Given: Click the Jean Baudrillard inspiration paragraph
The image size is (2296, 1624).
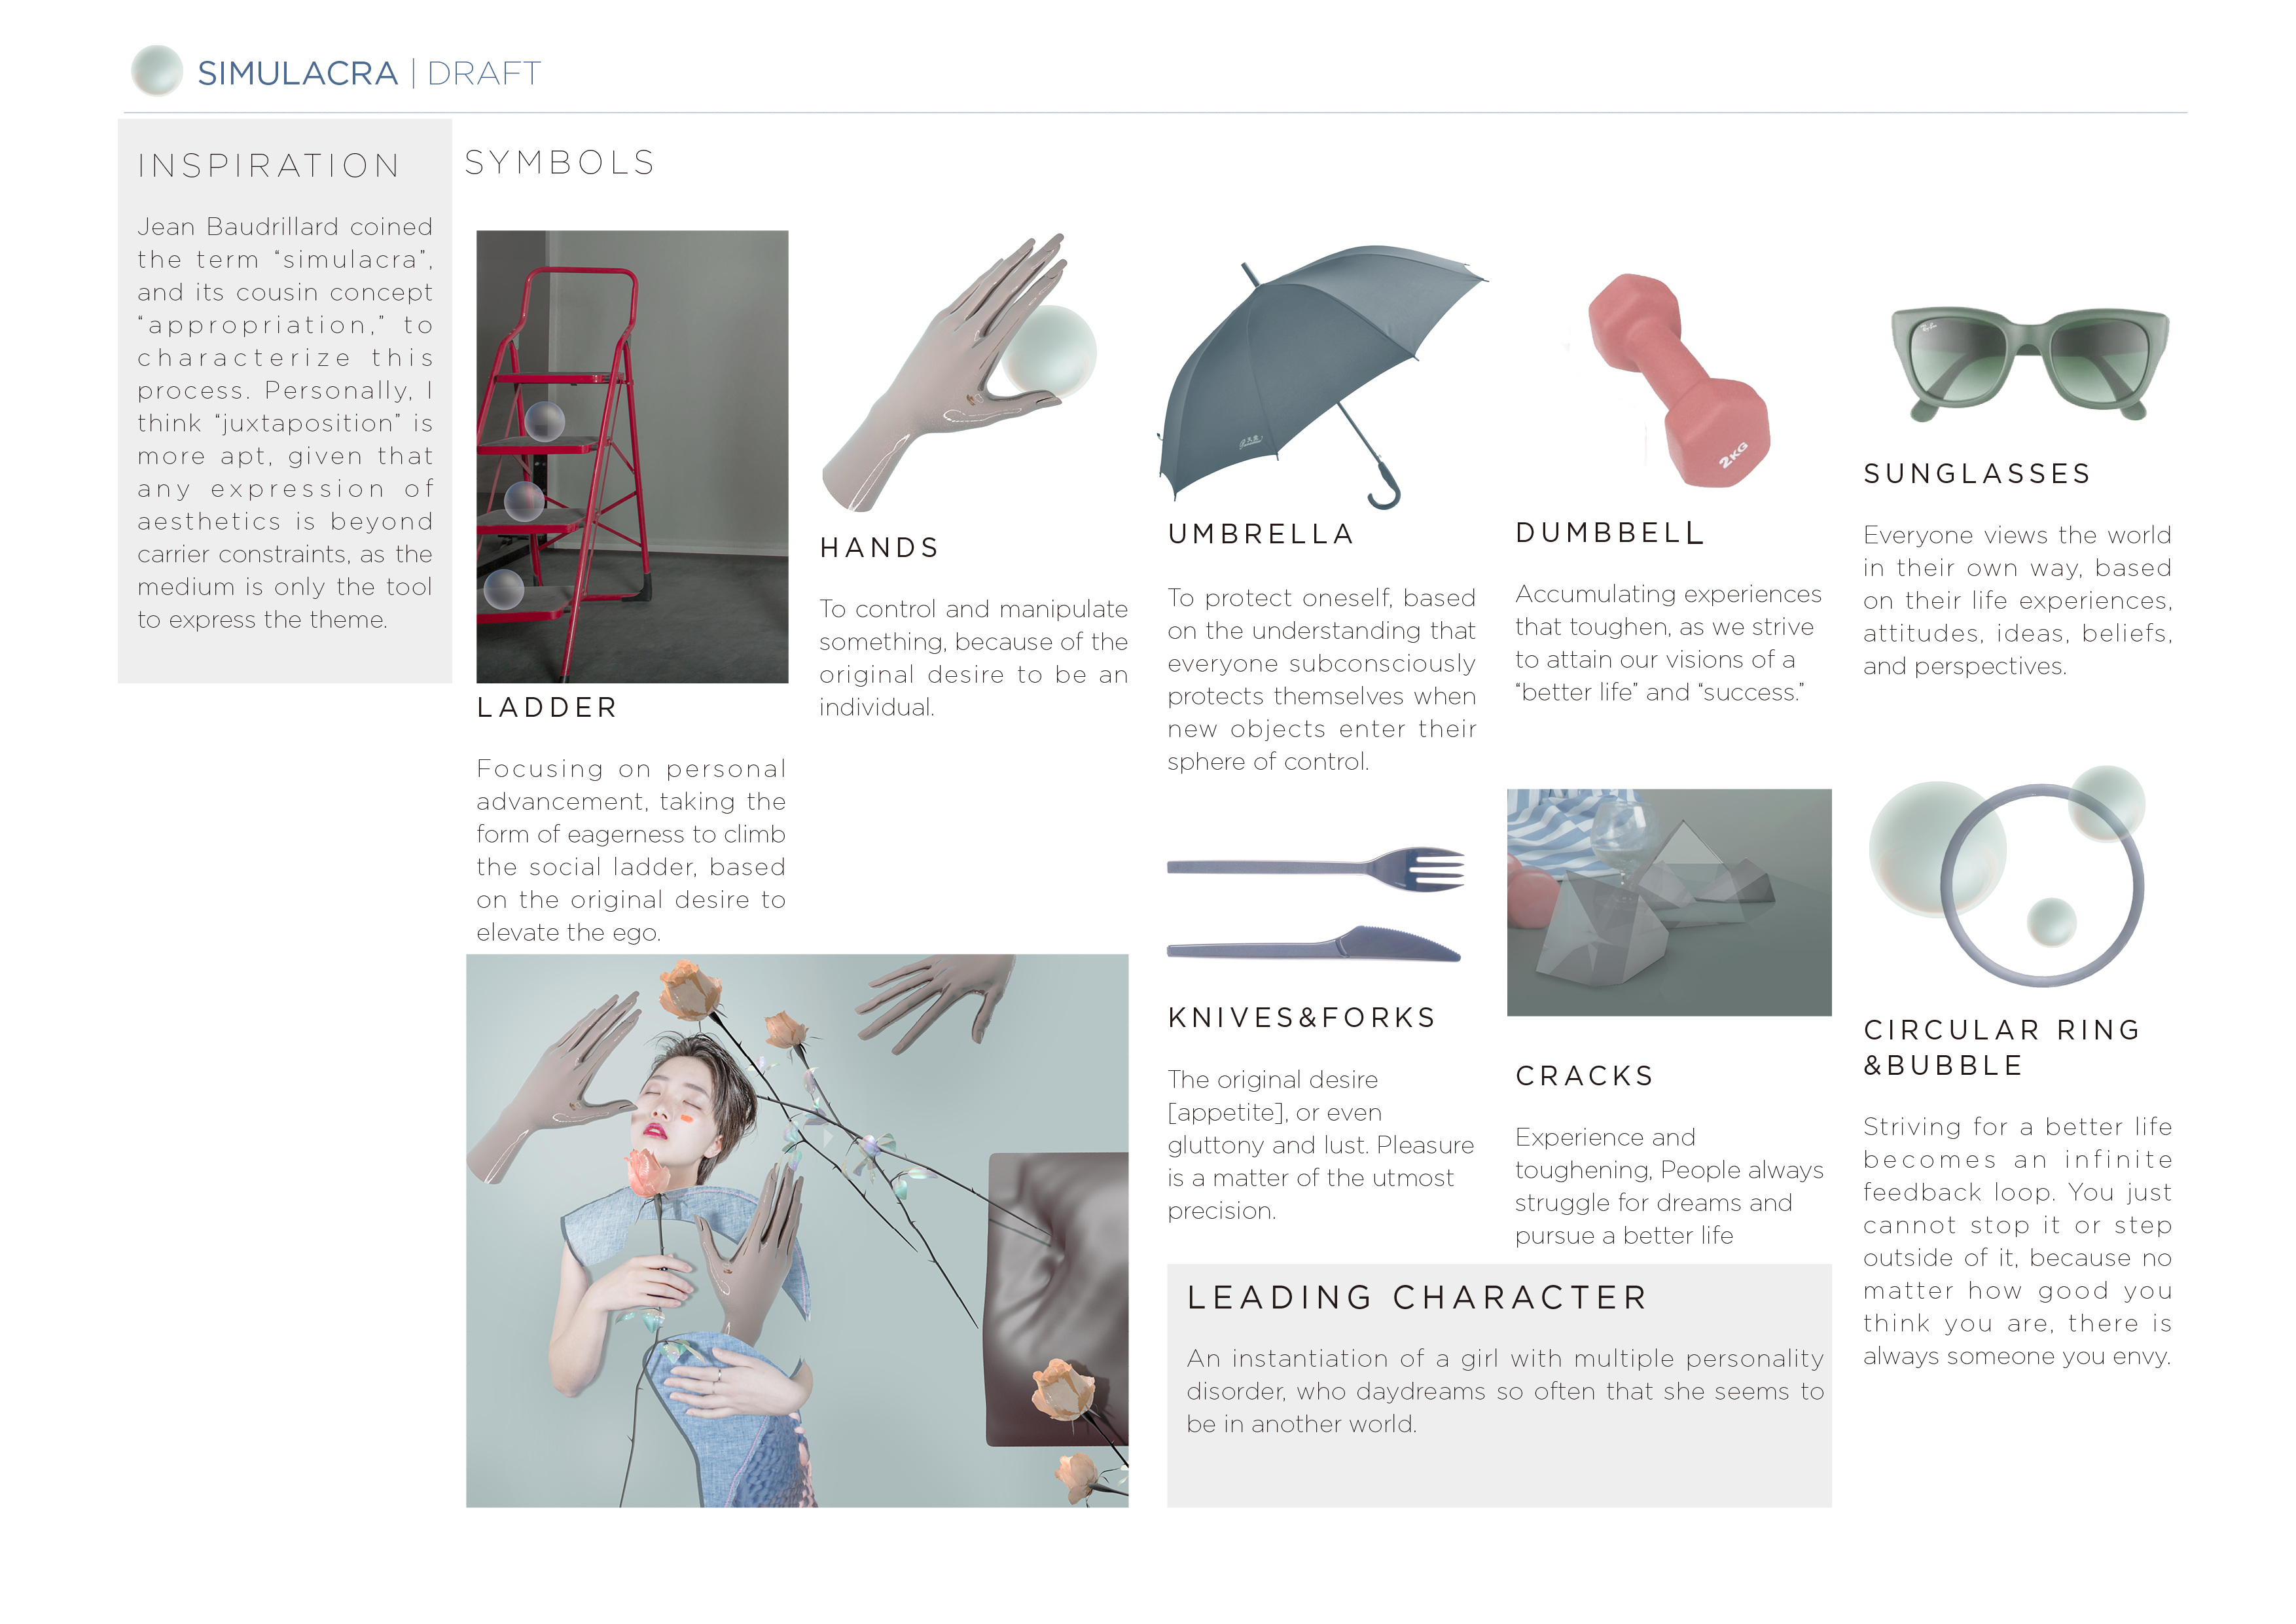Looking at the screenshot, I should (x=285, y=423).
